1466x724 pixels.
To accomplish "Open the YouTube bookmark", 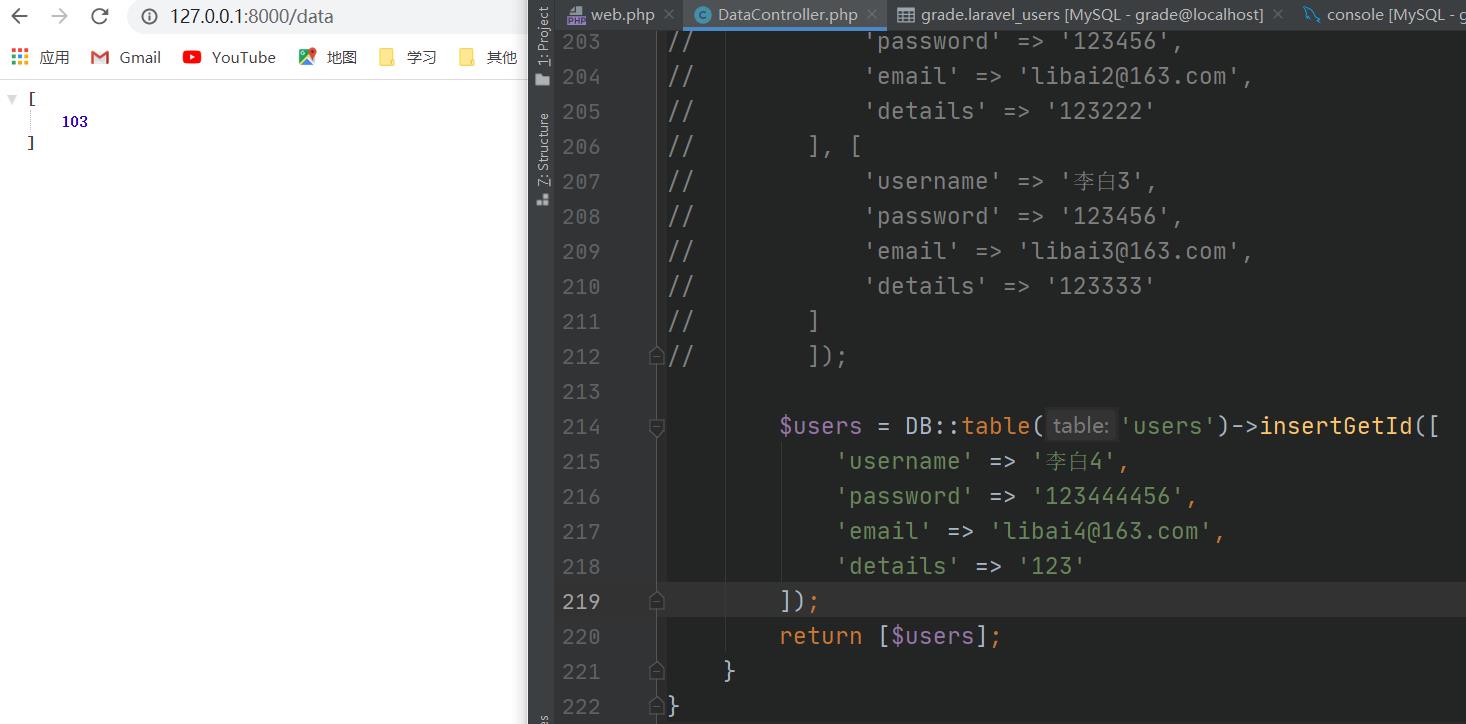I will [229, 57].
